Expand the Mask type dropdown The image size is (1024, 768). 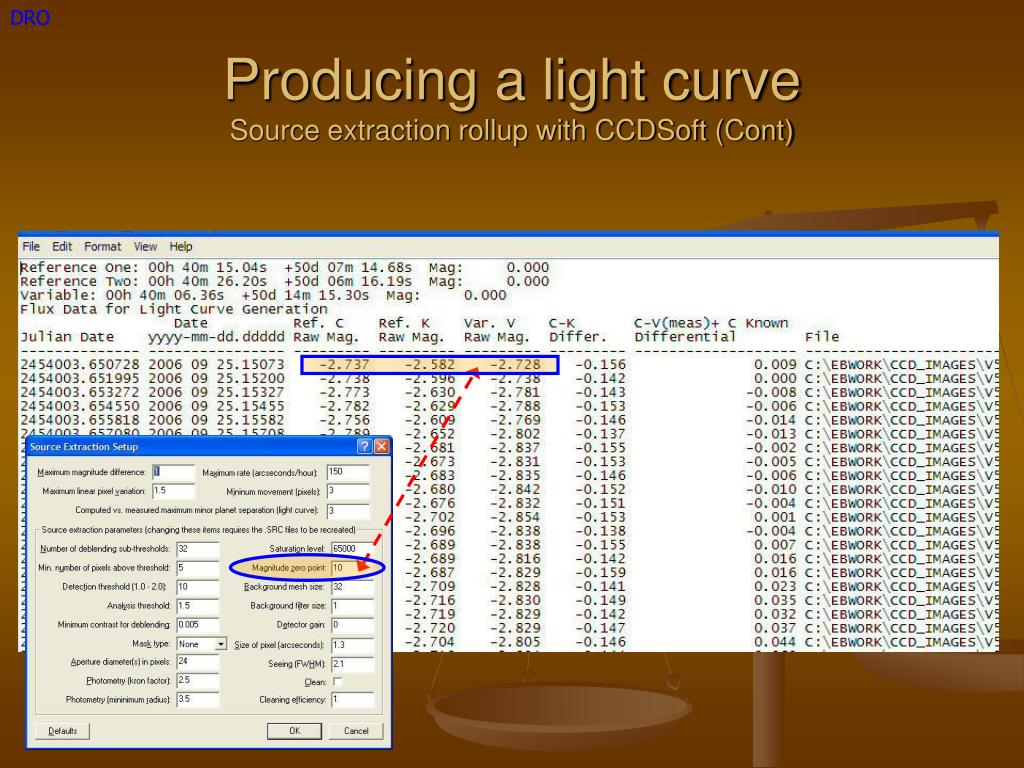pos(221,645)
